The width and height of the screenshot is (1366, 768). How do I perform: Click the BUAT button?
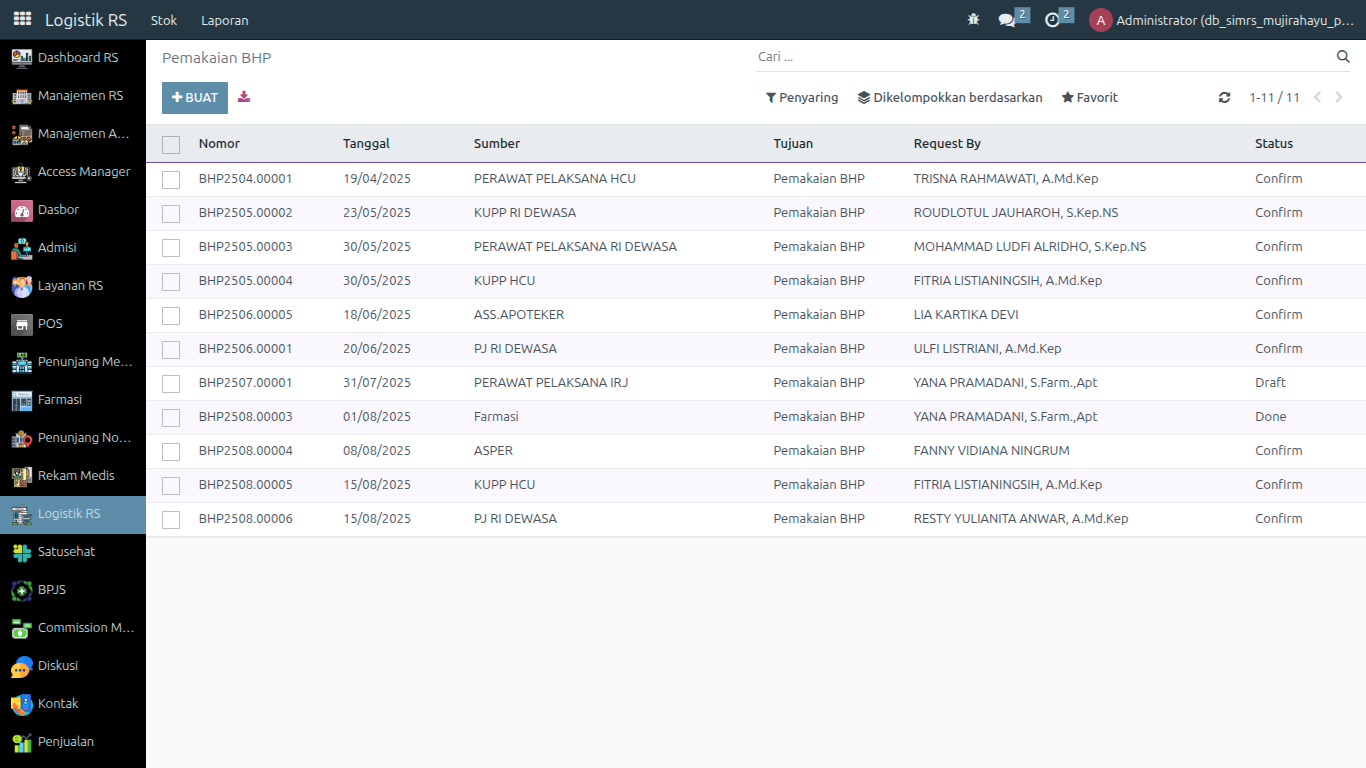195,98
